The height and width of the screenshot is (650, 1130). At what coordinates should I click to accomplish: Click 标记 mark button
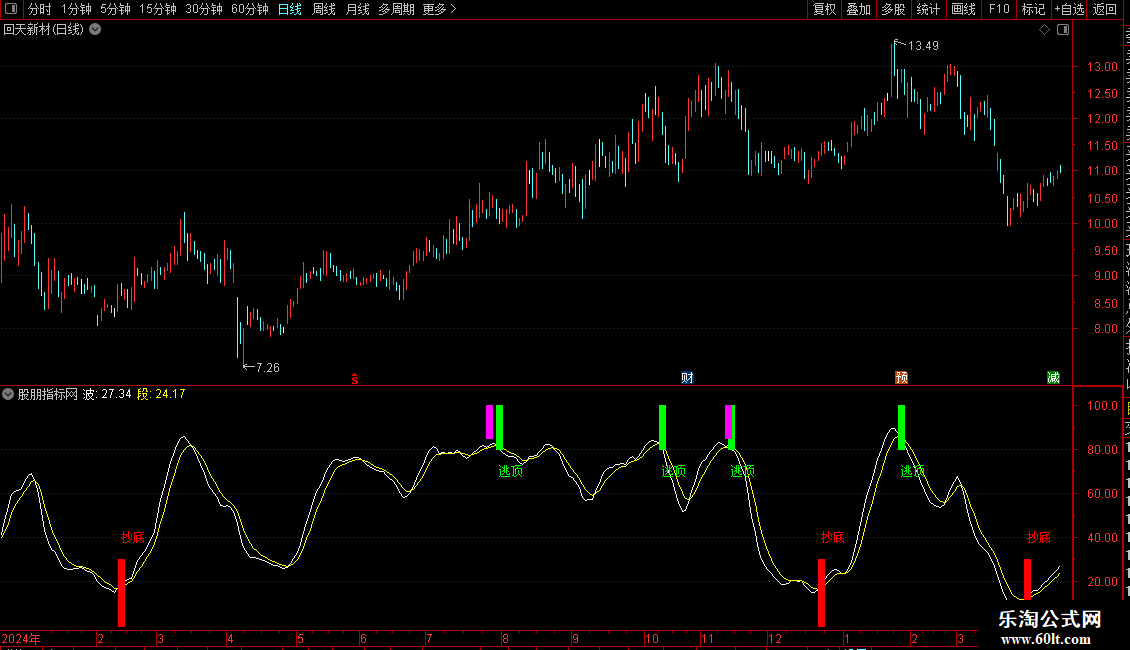[x=1033, y=9]
